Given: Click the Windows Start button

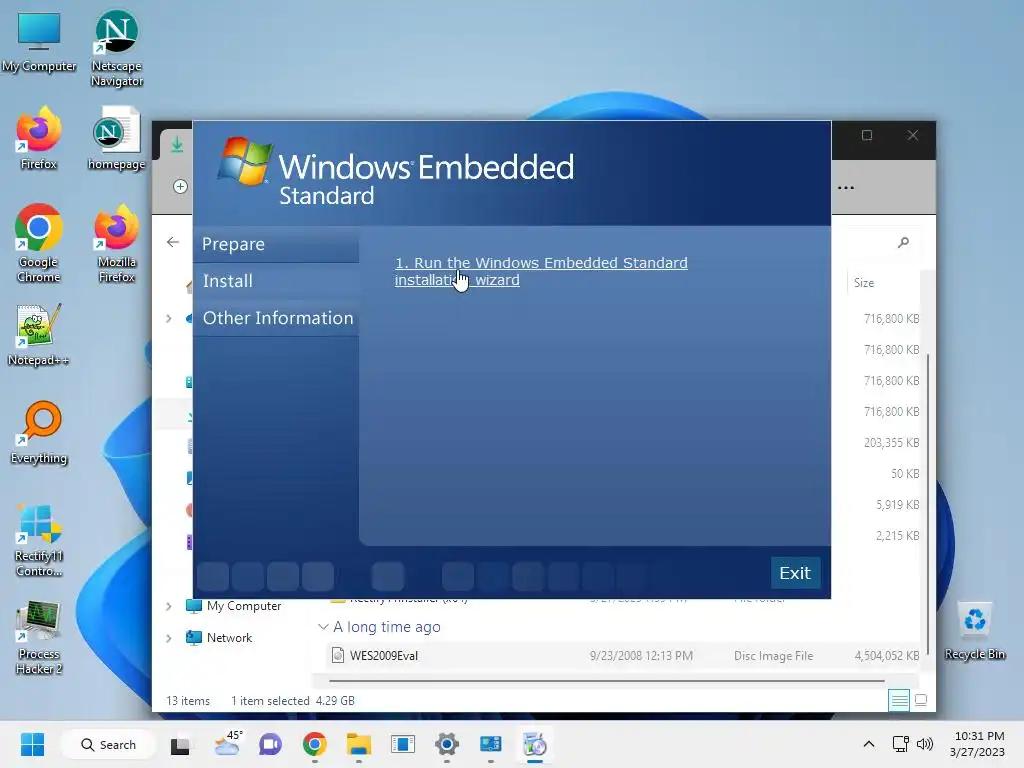Looking at the screenshot, I should [32, 744].
